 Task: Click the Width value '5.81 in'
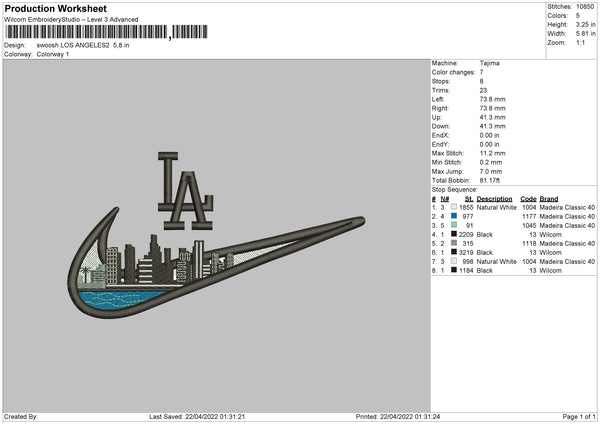[x=585, y=34]
